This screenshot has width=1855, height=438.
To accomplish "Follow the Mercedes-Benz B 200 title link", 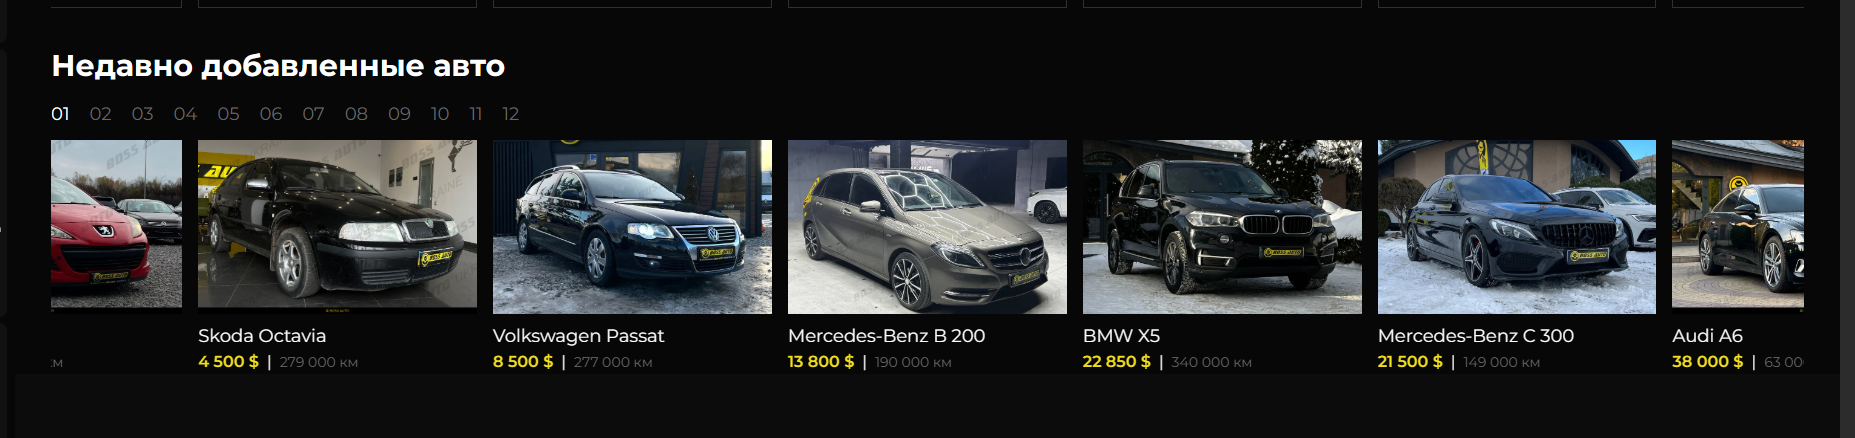I will [x=886, y=336].
